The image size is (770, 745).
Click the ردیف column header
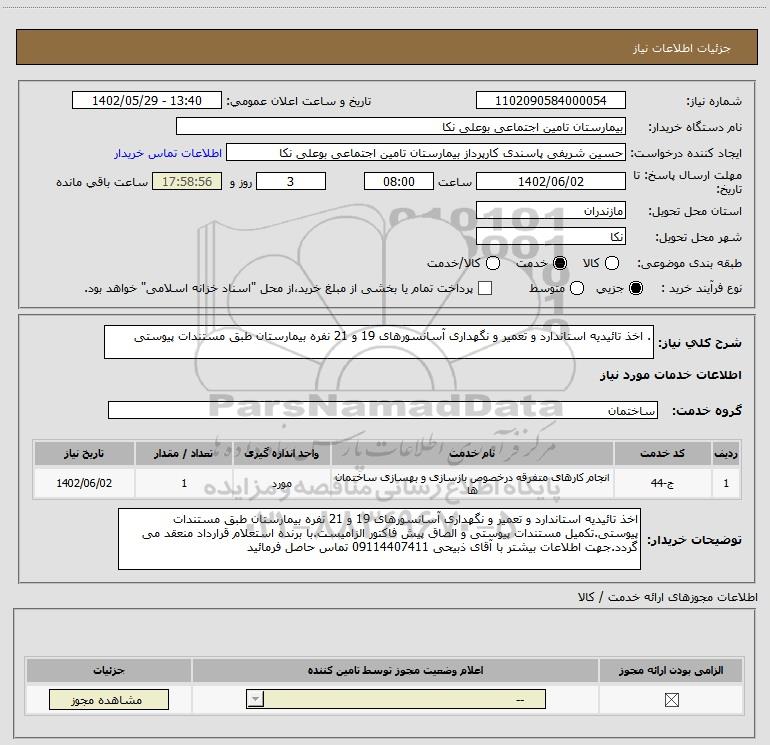click(726, 453)
